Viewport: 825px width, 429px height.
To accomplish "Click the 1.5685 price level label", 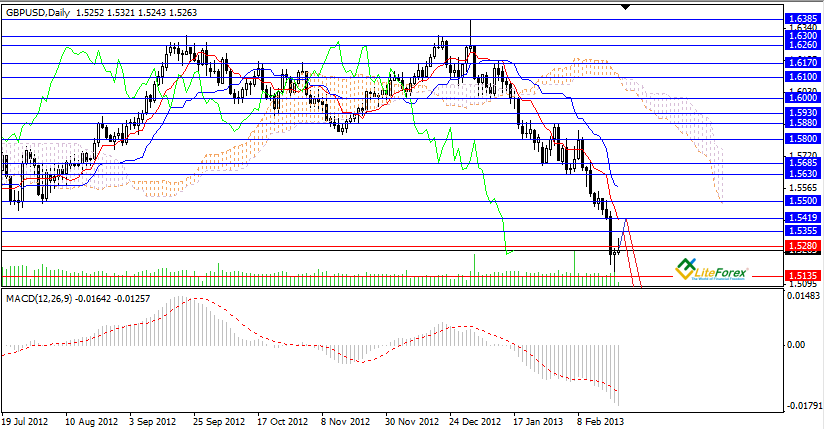I will 802,163.
